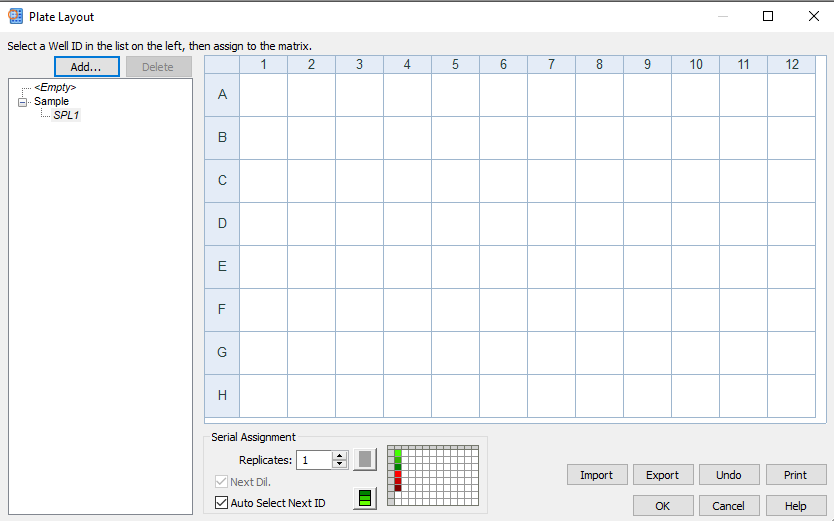Select column 4 header
The width and height of the screenshot is (834, 521).
click(x=407, y=64)
